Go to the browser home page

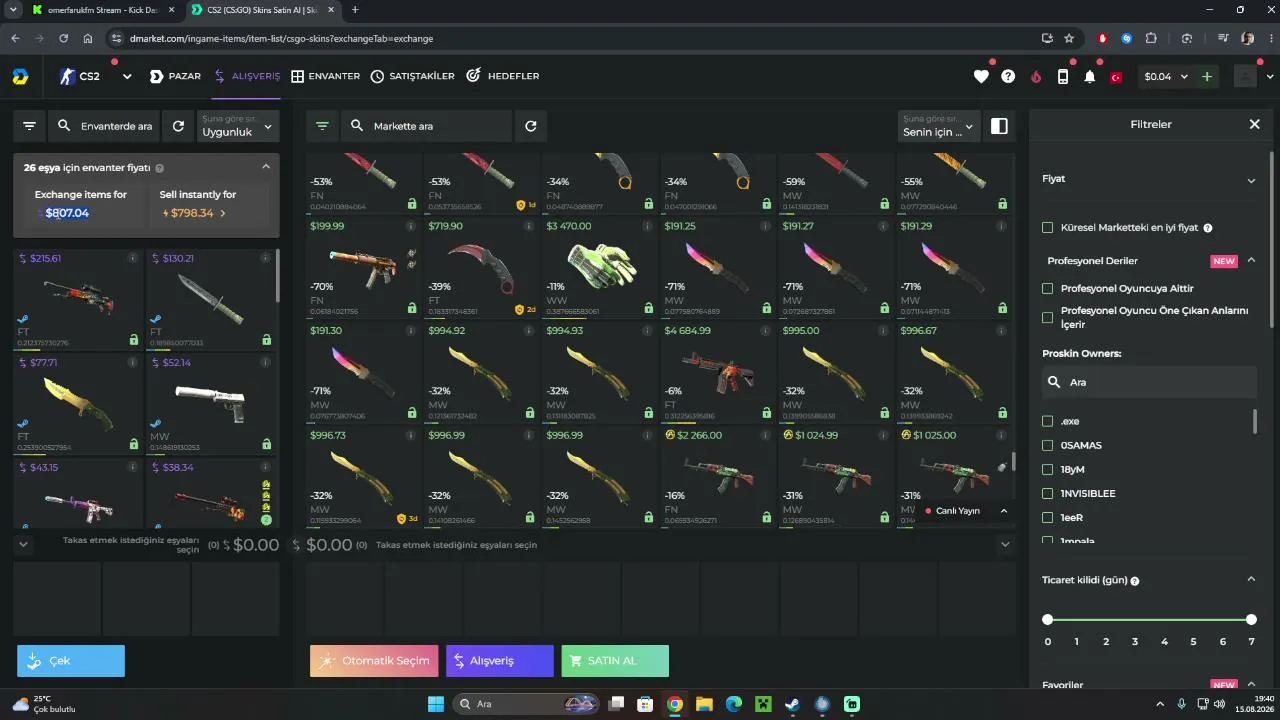click(x=88, y=38)
